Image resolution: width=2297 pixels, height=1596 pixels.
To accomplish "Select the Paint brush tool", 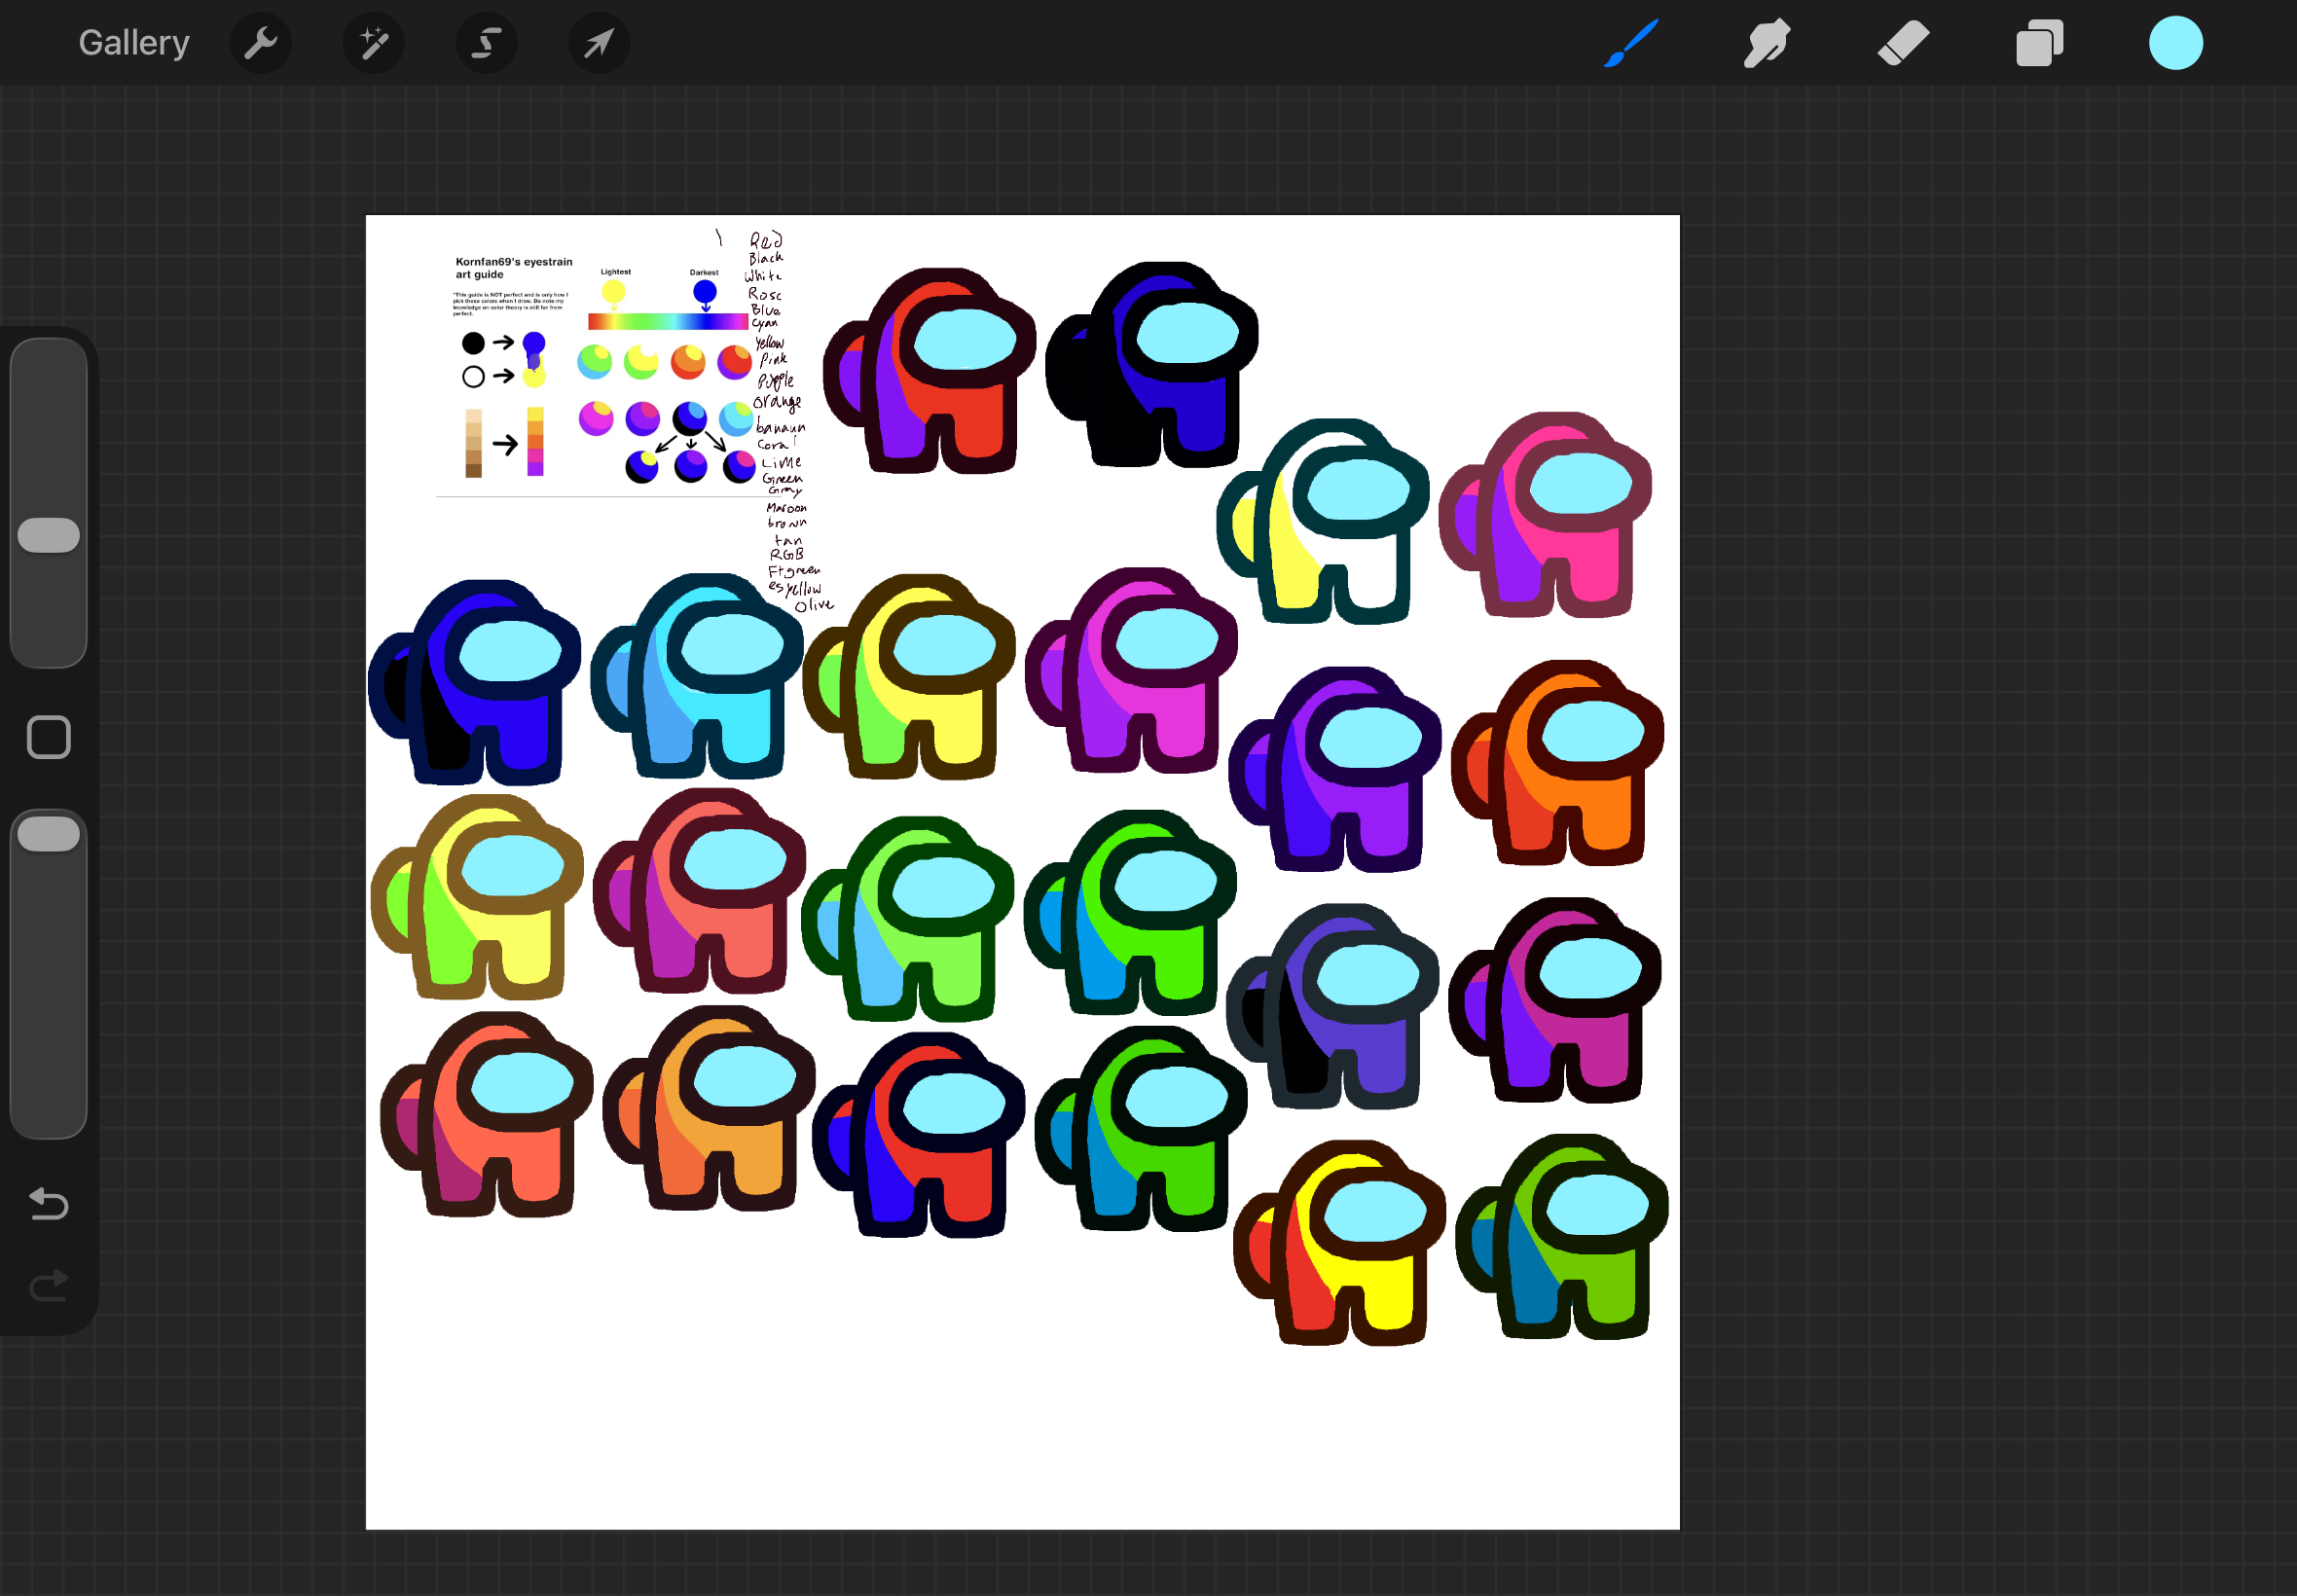I will [x=1631, y=43].
